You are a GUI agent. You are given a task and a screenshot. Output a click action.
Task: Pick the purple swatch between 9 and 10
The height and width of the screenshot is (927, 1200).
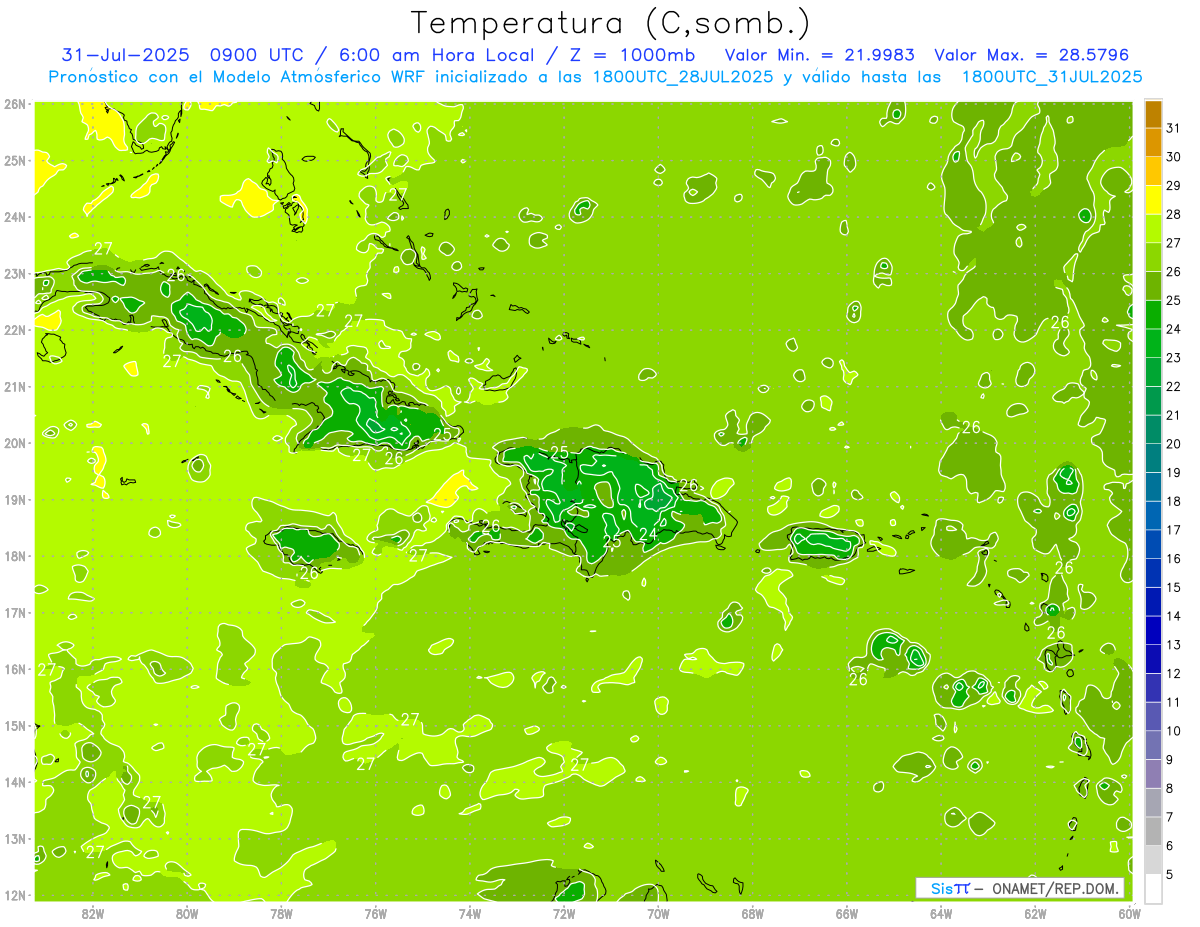coord(1154,745)
